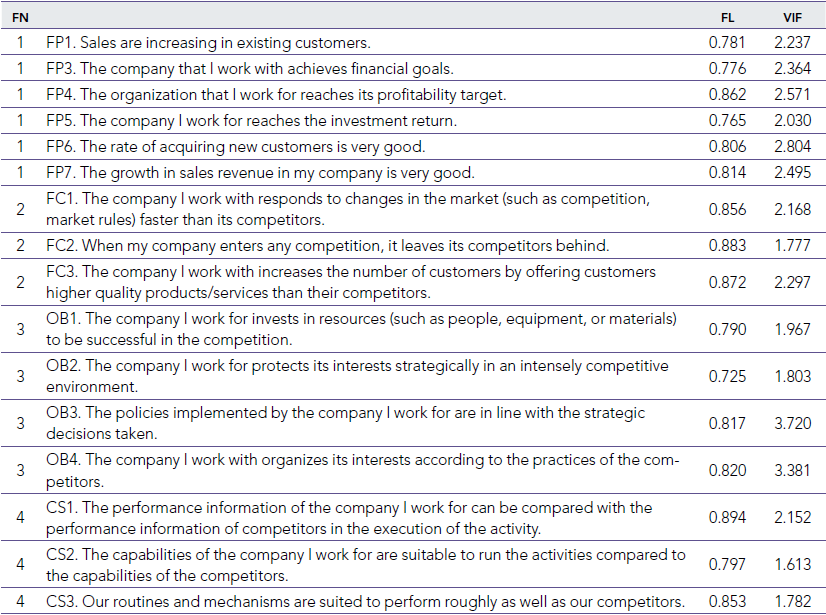Select the VIF value 3.381
826x615 pixels.
[x=791, y=470]
